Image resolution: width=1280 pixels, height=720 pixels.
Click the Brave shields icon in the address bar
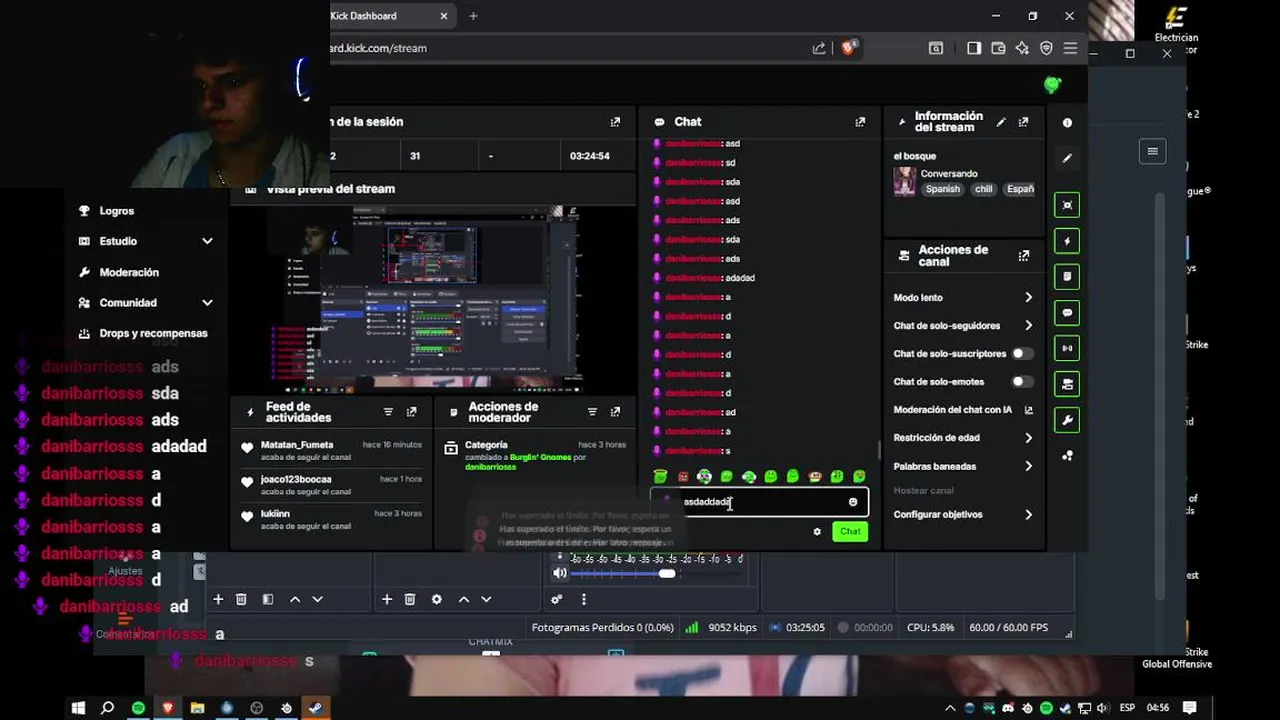849,47
